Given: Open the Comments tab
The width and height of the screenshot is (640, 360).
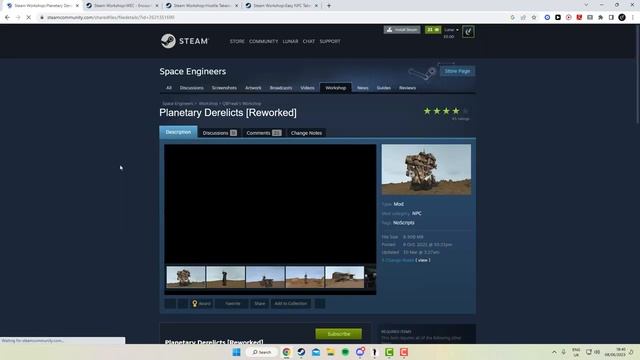Looking at the screenshot, I should [264, 133].
